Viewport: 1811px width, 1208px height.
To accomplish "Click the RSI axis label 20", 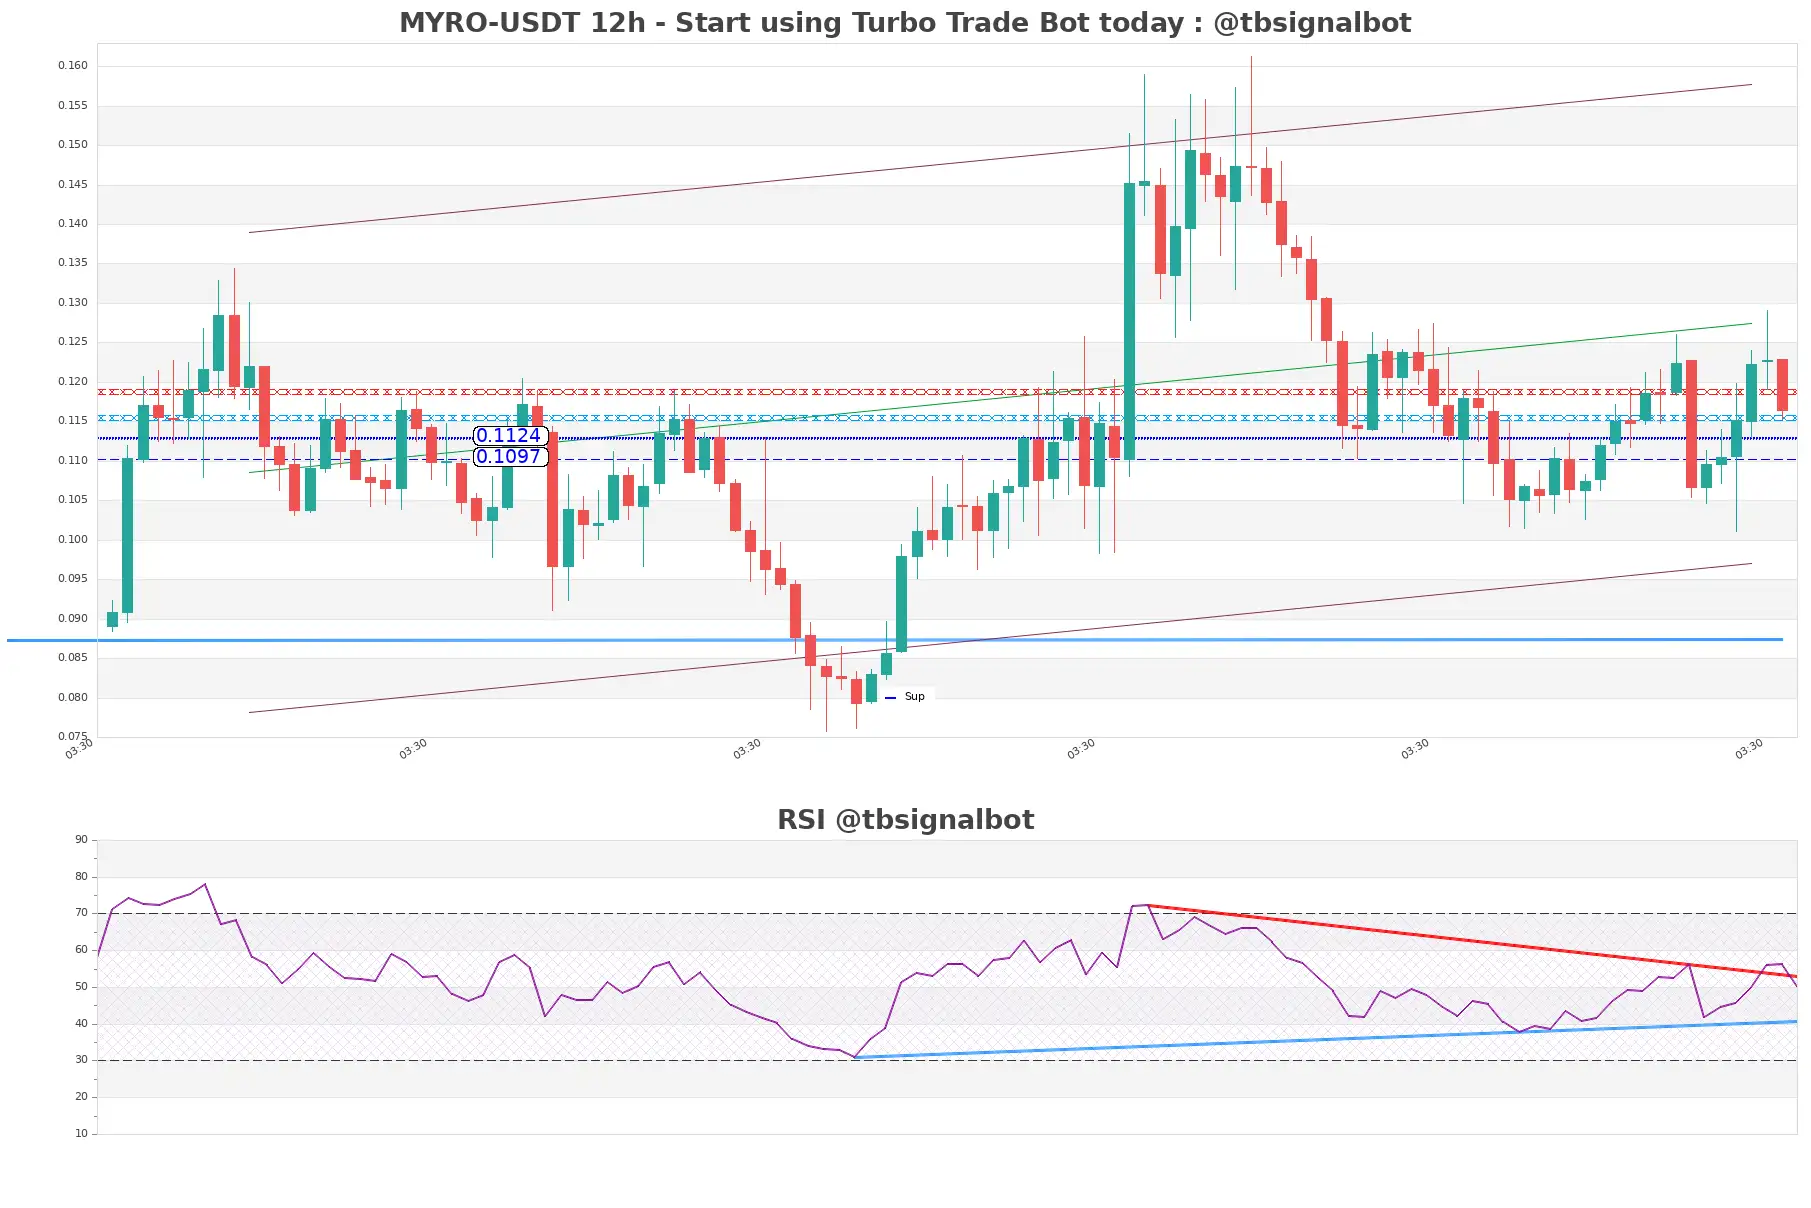I will 81,1096.
